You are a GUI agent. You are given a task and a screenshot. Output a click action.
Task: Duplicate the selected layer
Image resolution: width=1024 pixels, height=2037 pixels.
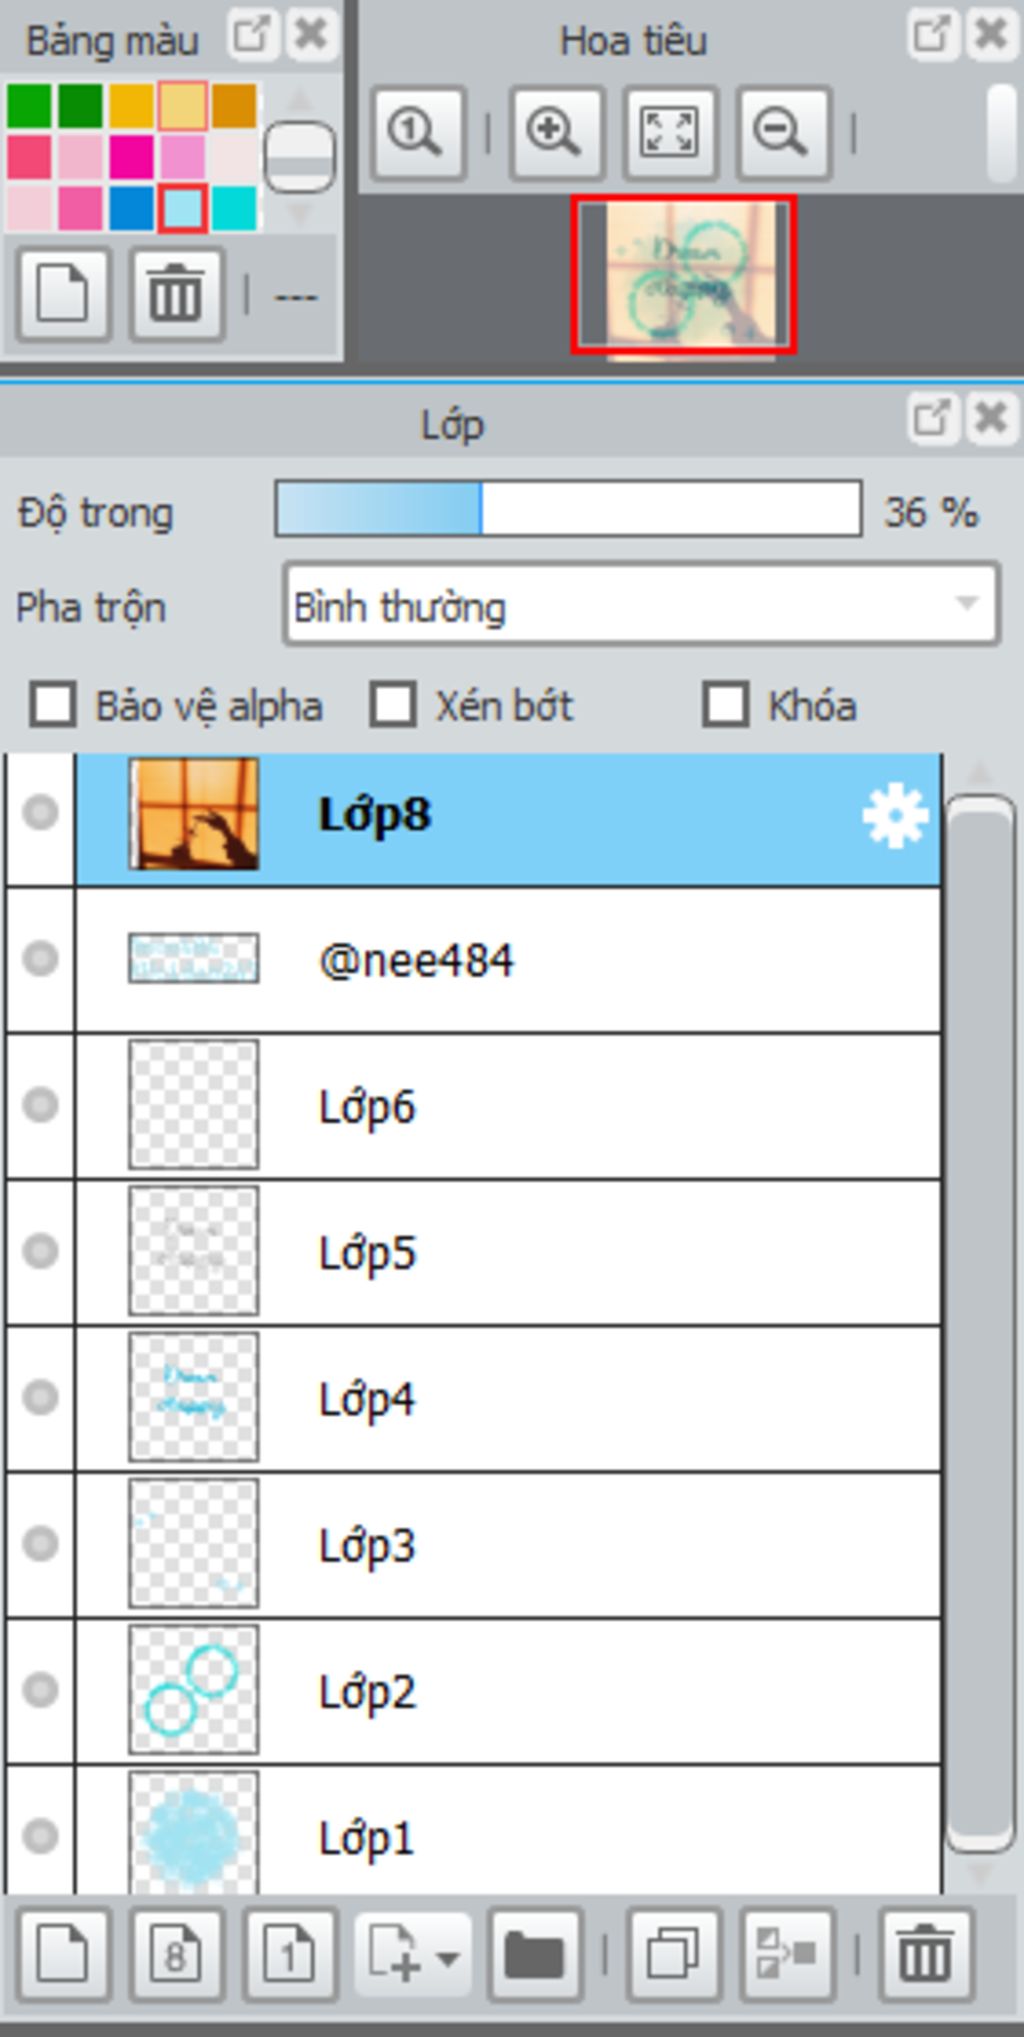[x=672, y=1955]
